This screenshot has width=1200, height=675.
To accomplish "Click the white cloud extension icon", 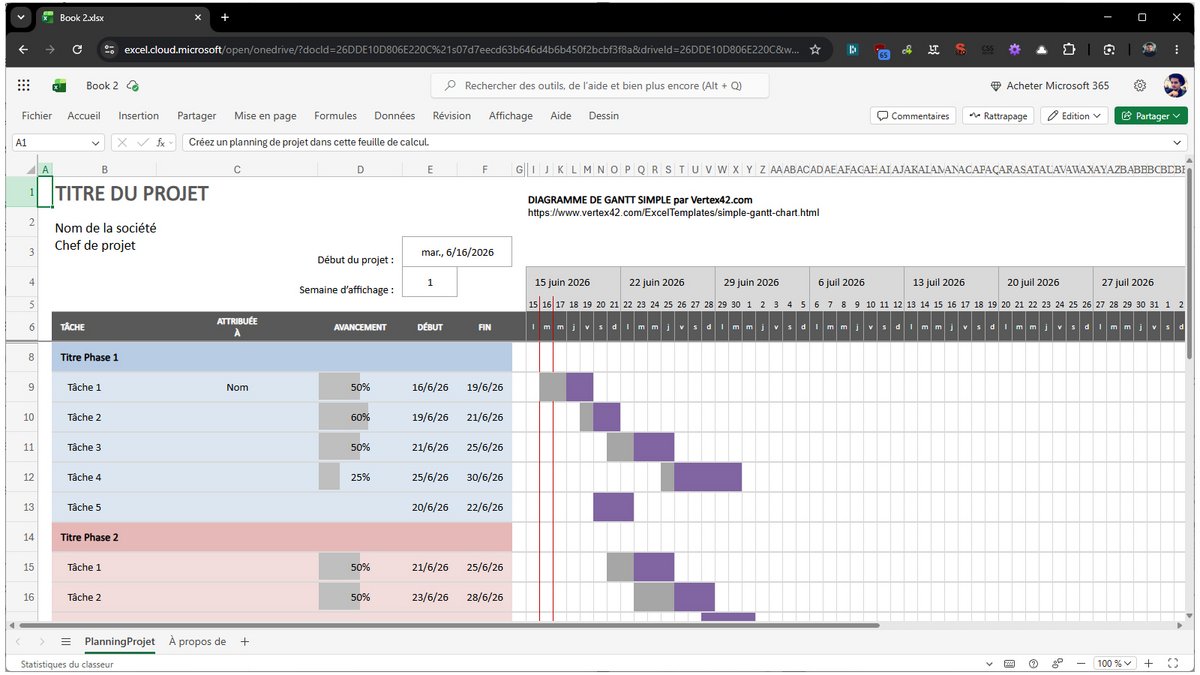I will 1041,49.
